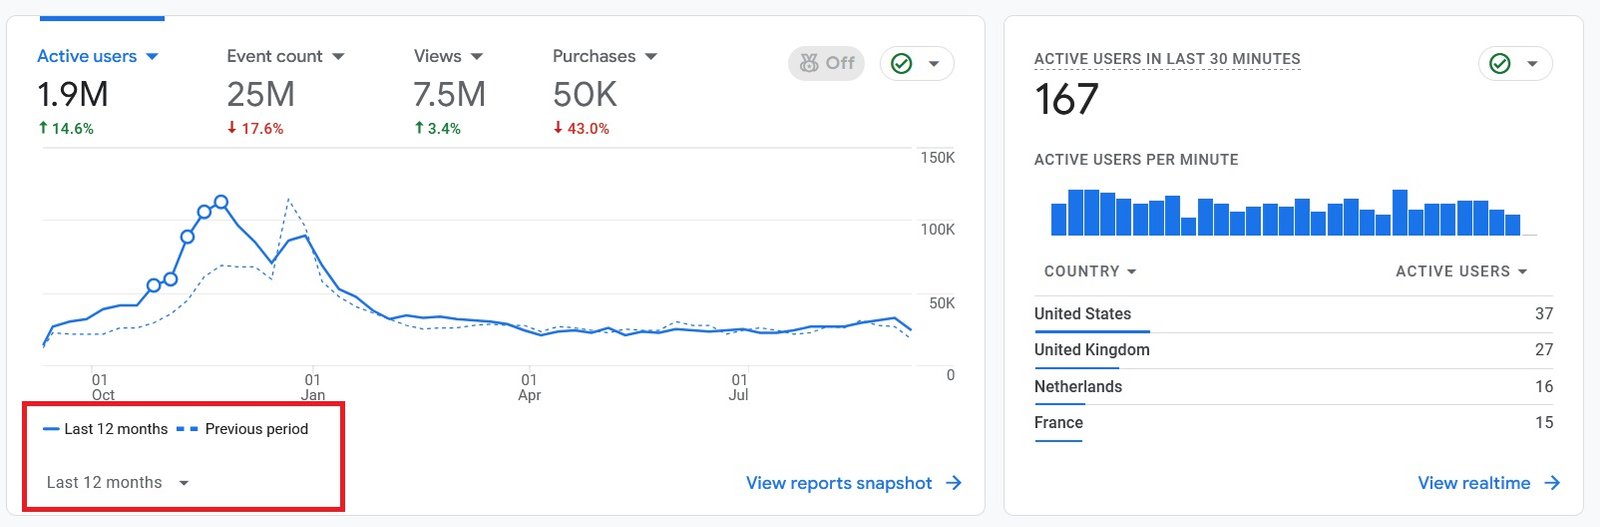The width and height of the screenshot is (1600, 527).
Task: Click the 3.4% views increase indicator
Action: pyautogui.click(x=437, y=128)
